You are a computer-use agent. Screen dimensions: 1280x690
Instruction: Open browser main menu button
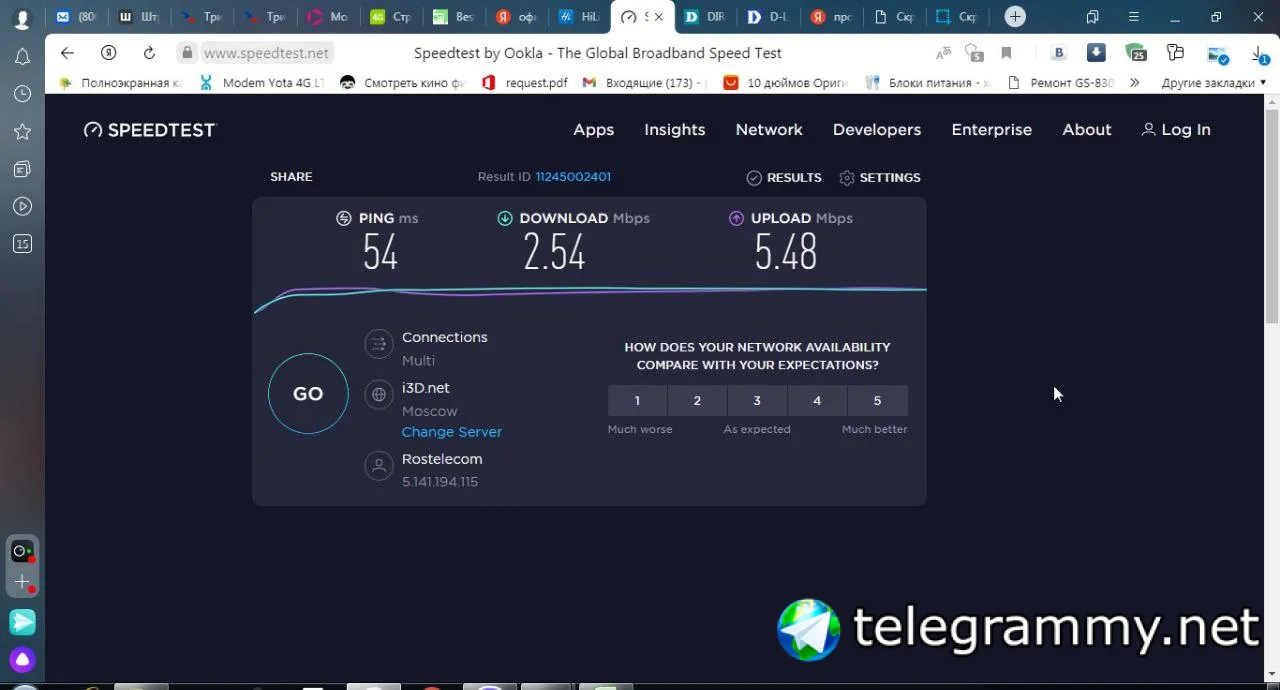click(x=1133, y=17)
